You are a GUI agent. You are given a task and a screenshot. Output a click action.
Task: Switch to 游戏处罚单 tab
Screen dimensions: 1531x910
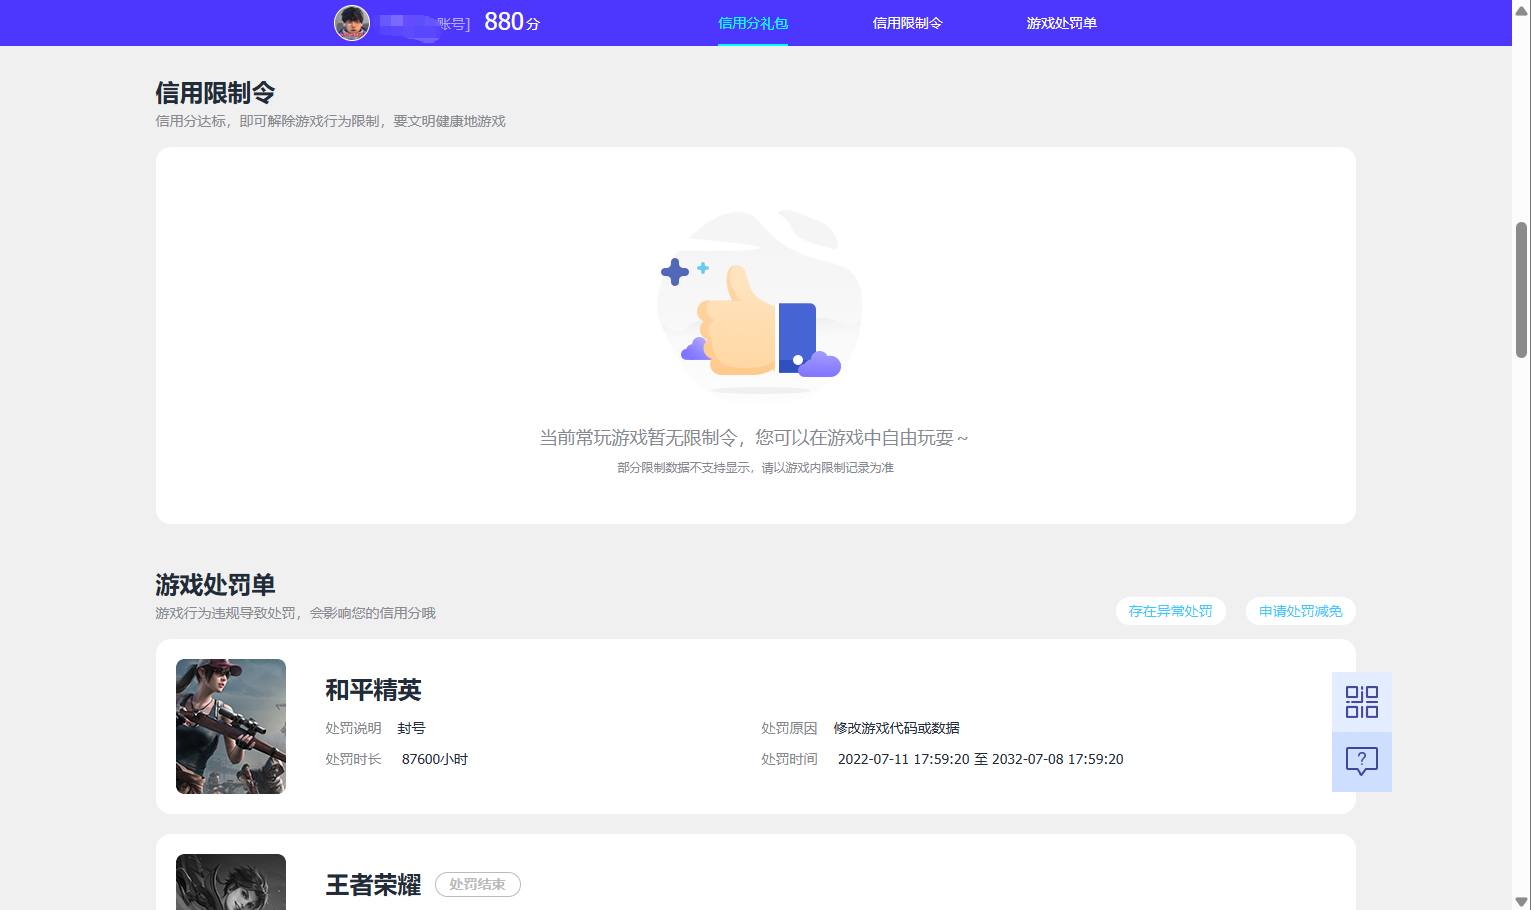pos(1061,23)
